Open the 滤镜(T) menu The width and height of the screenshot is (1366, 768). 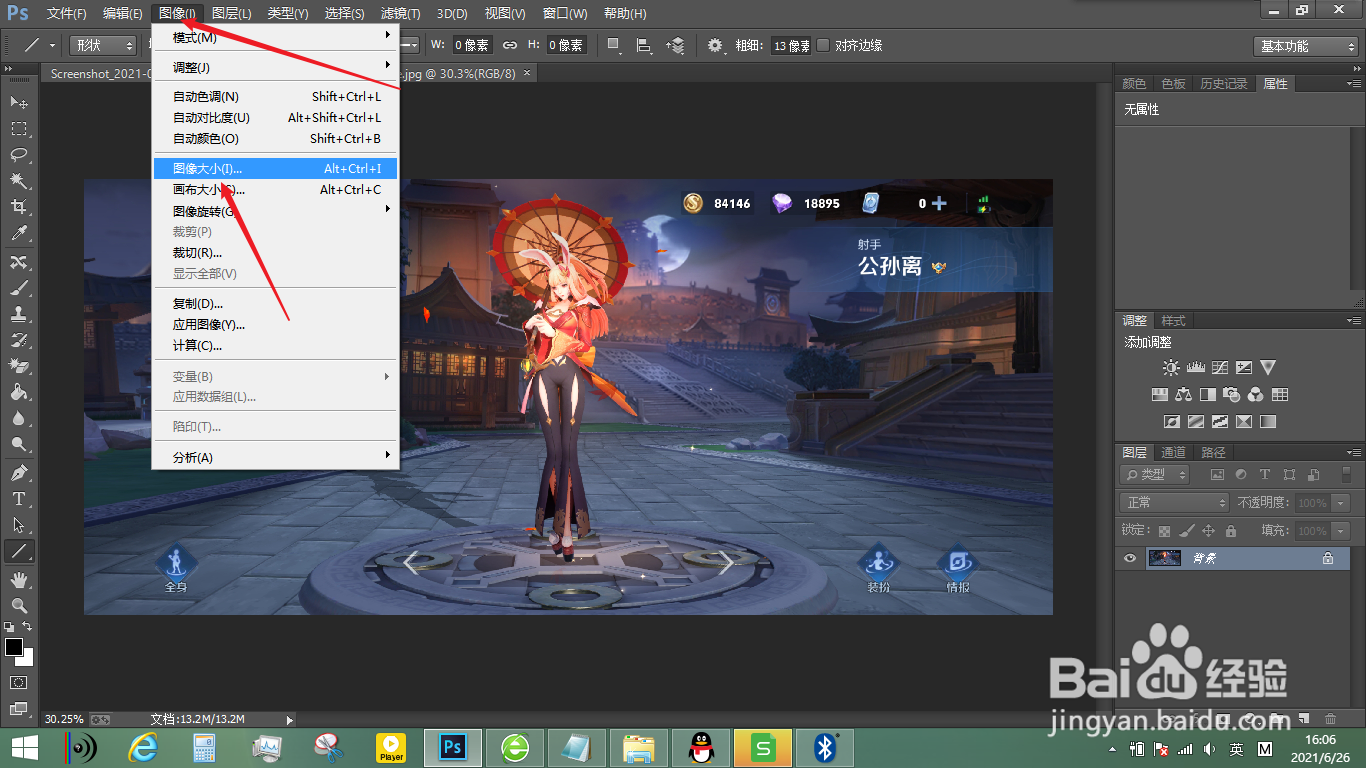(401, 14)
